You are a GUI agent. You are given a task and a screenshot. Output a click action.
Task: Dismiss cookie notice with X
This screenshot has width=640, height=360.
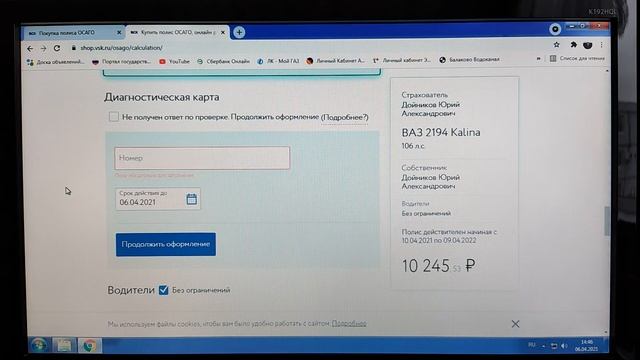coord(516,324)
